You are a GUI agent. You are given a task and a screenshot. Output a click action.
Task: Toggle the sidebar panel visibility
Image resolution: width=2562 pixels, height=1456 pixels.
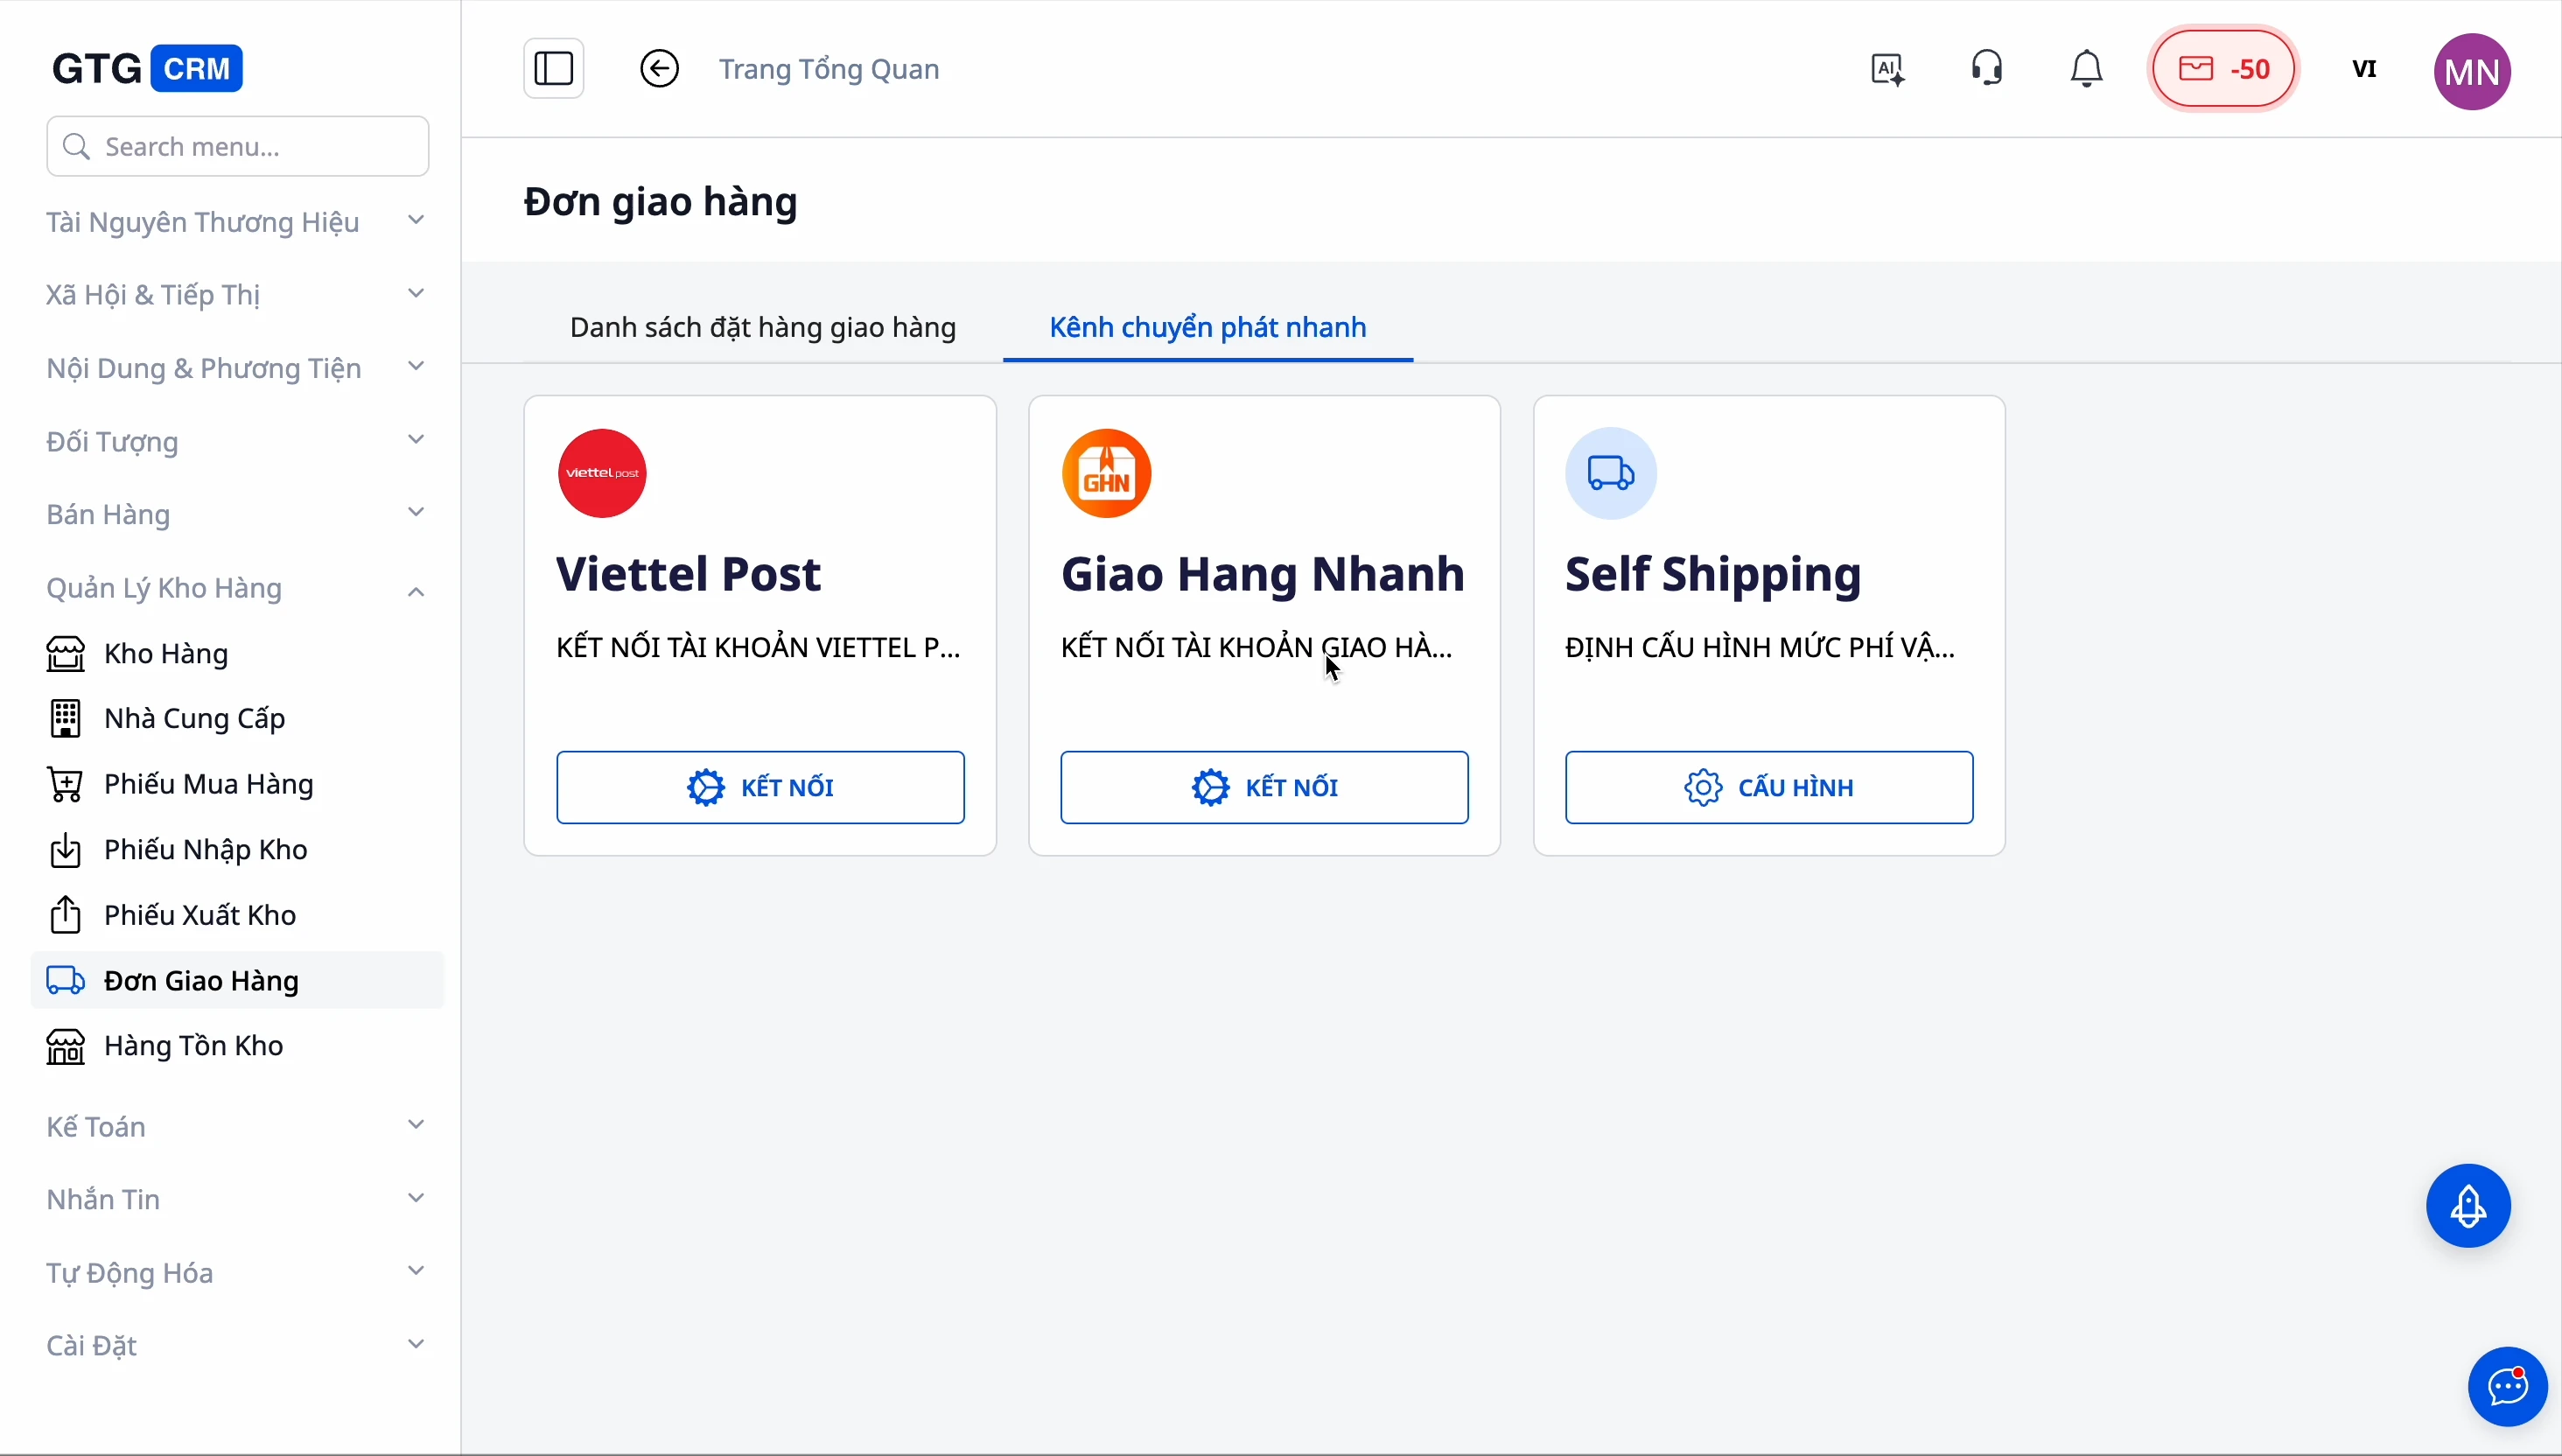[x=553, y=68]
